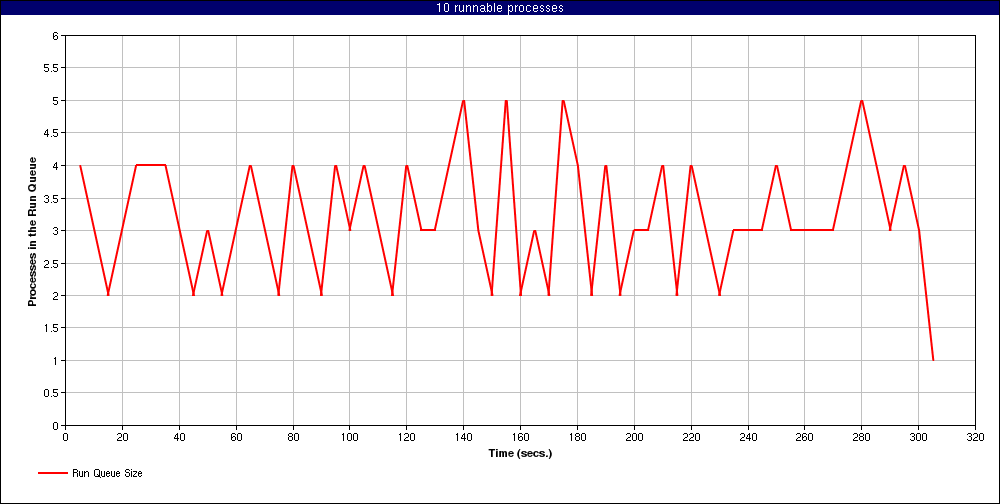The height and width of the screenshot is (504, 1000).
Task: Click the peak data point at 175 seconds
Action: point(563,101)
